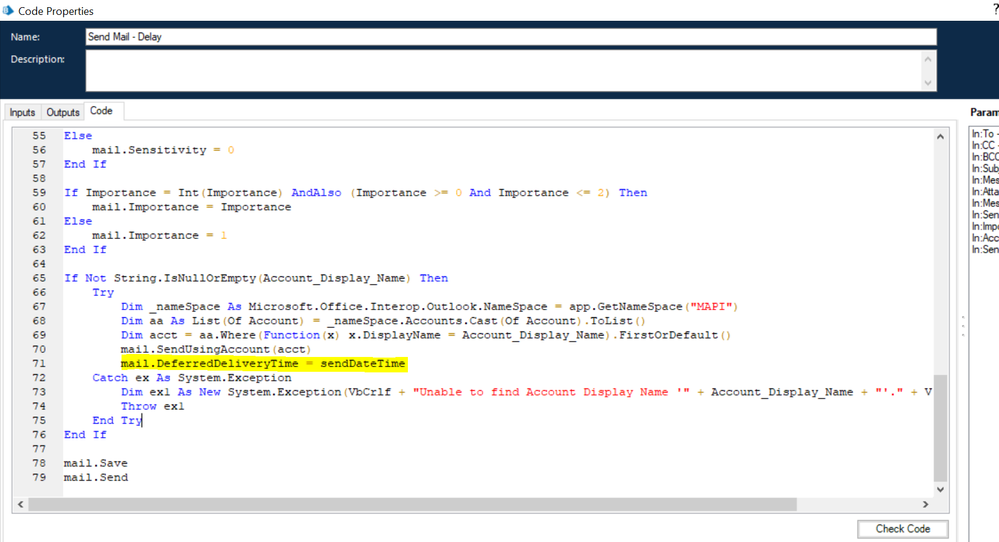Click 'mail.SendUsingAccount(acct)' on line 70
This screenshot has height=542, width=999.
216,349
